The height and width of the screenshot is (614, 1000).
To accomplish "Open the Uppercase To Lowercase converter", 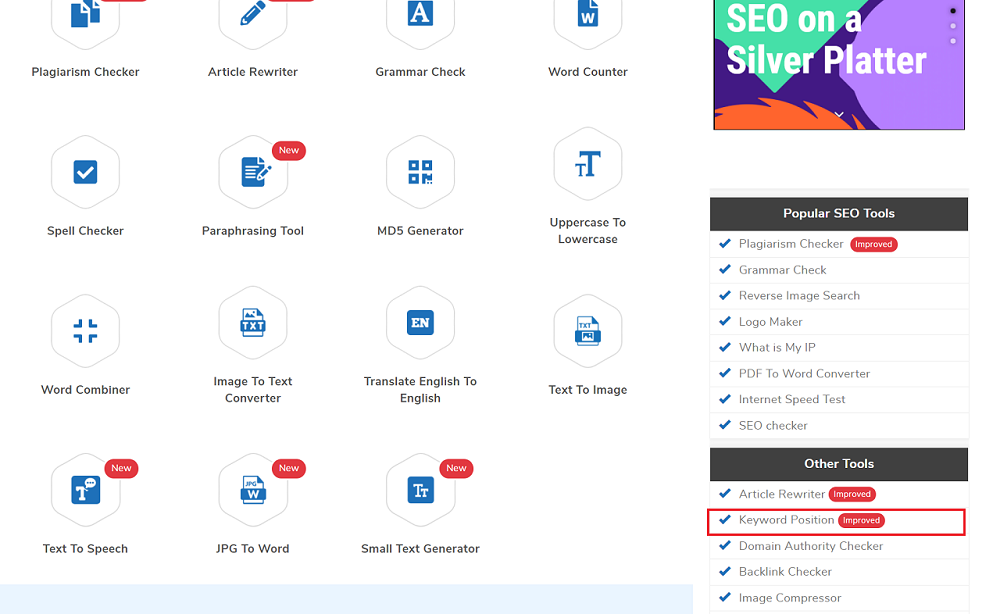I will pyautogui.click(x=588, y=164).
